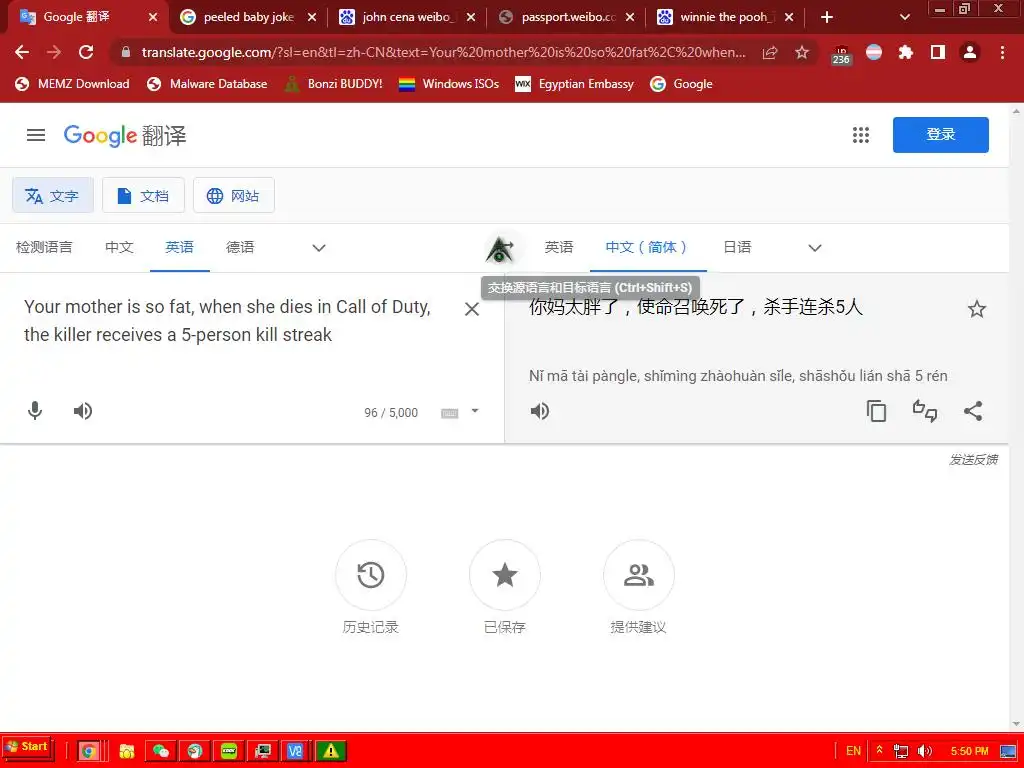Bookmark this page with the star
The width and height of the screenshot is (1024, 768).
[802, 52]
